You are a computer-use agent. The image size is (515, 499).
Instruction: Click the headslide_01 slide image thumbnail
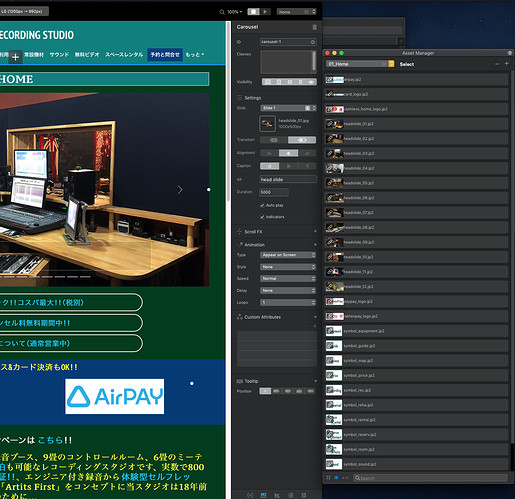267,124
